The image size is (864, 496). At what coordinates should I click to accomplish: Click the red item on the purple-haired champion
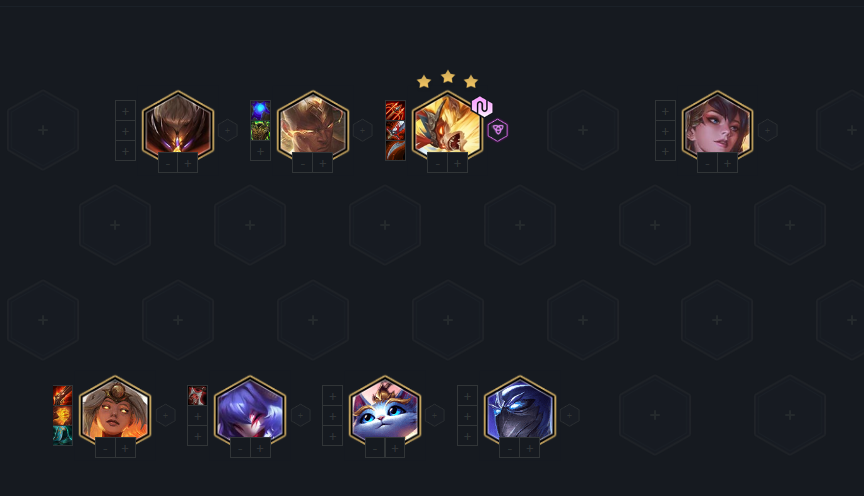(197, 396)
